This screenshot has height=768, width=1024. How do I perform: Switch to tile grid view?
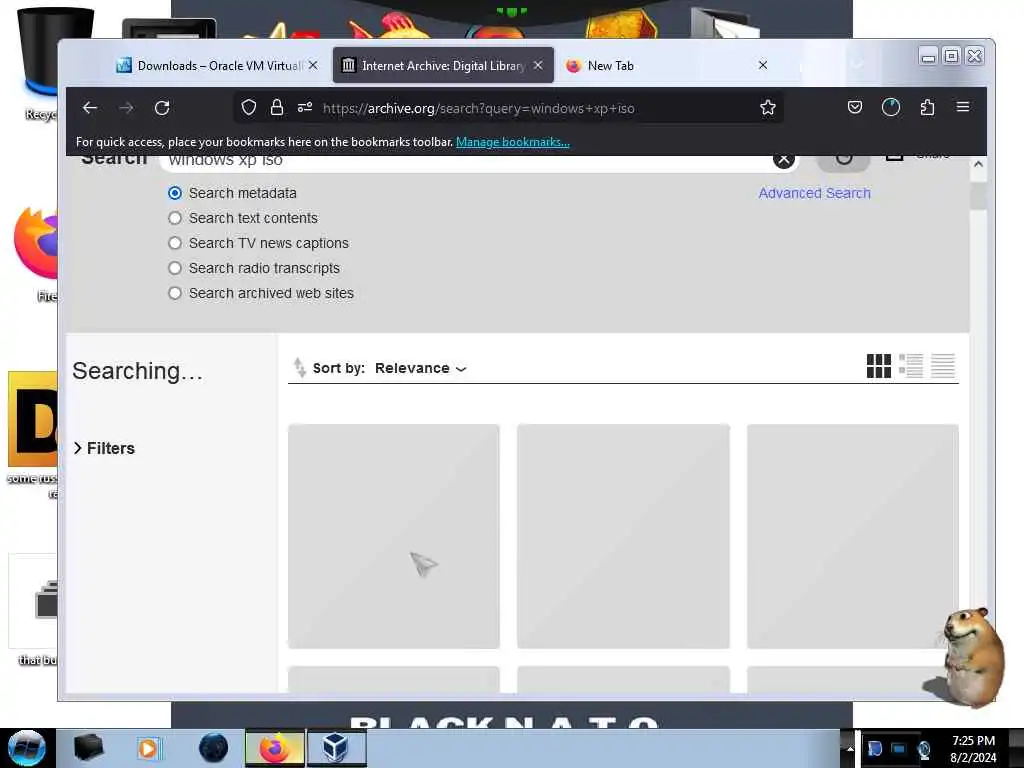click(878, 366)
